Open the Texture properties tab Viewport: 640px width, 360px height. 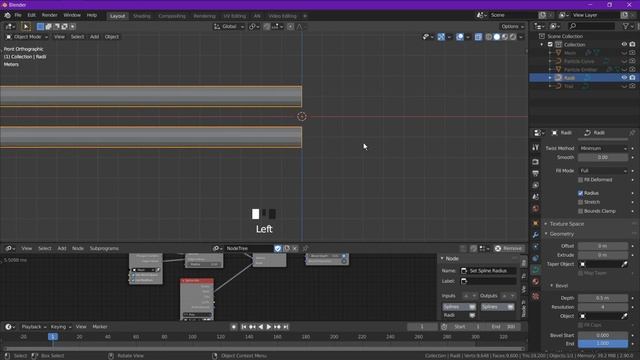coord(536,296)
